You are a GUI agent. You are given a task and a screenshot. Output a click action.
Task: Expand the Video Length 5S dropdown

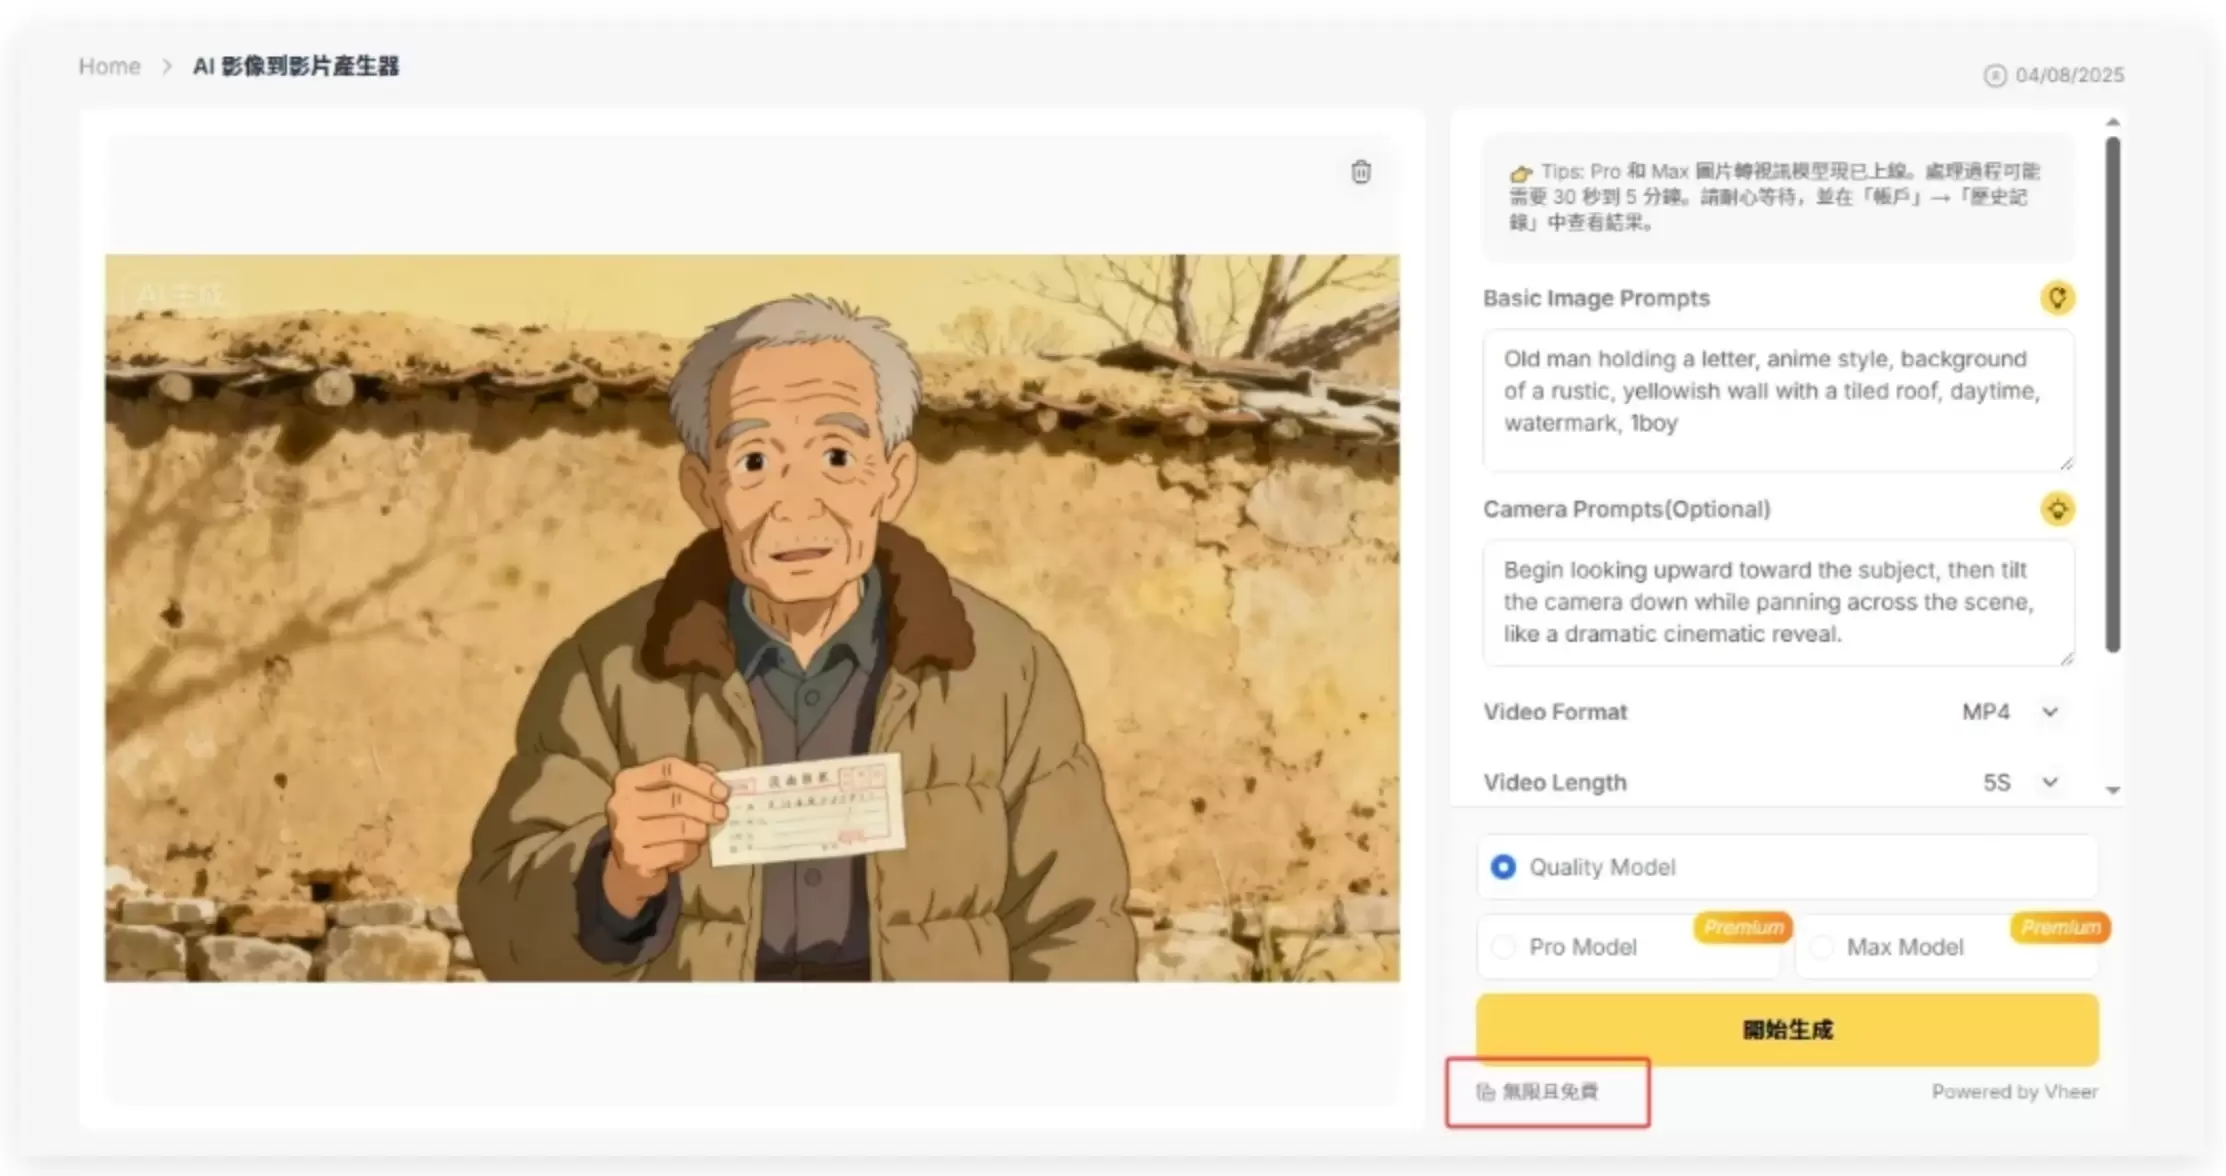pyautogui.click(x=2020, y=782)
